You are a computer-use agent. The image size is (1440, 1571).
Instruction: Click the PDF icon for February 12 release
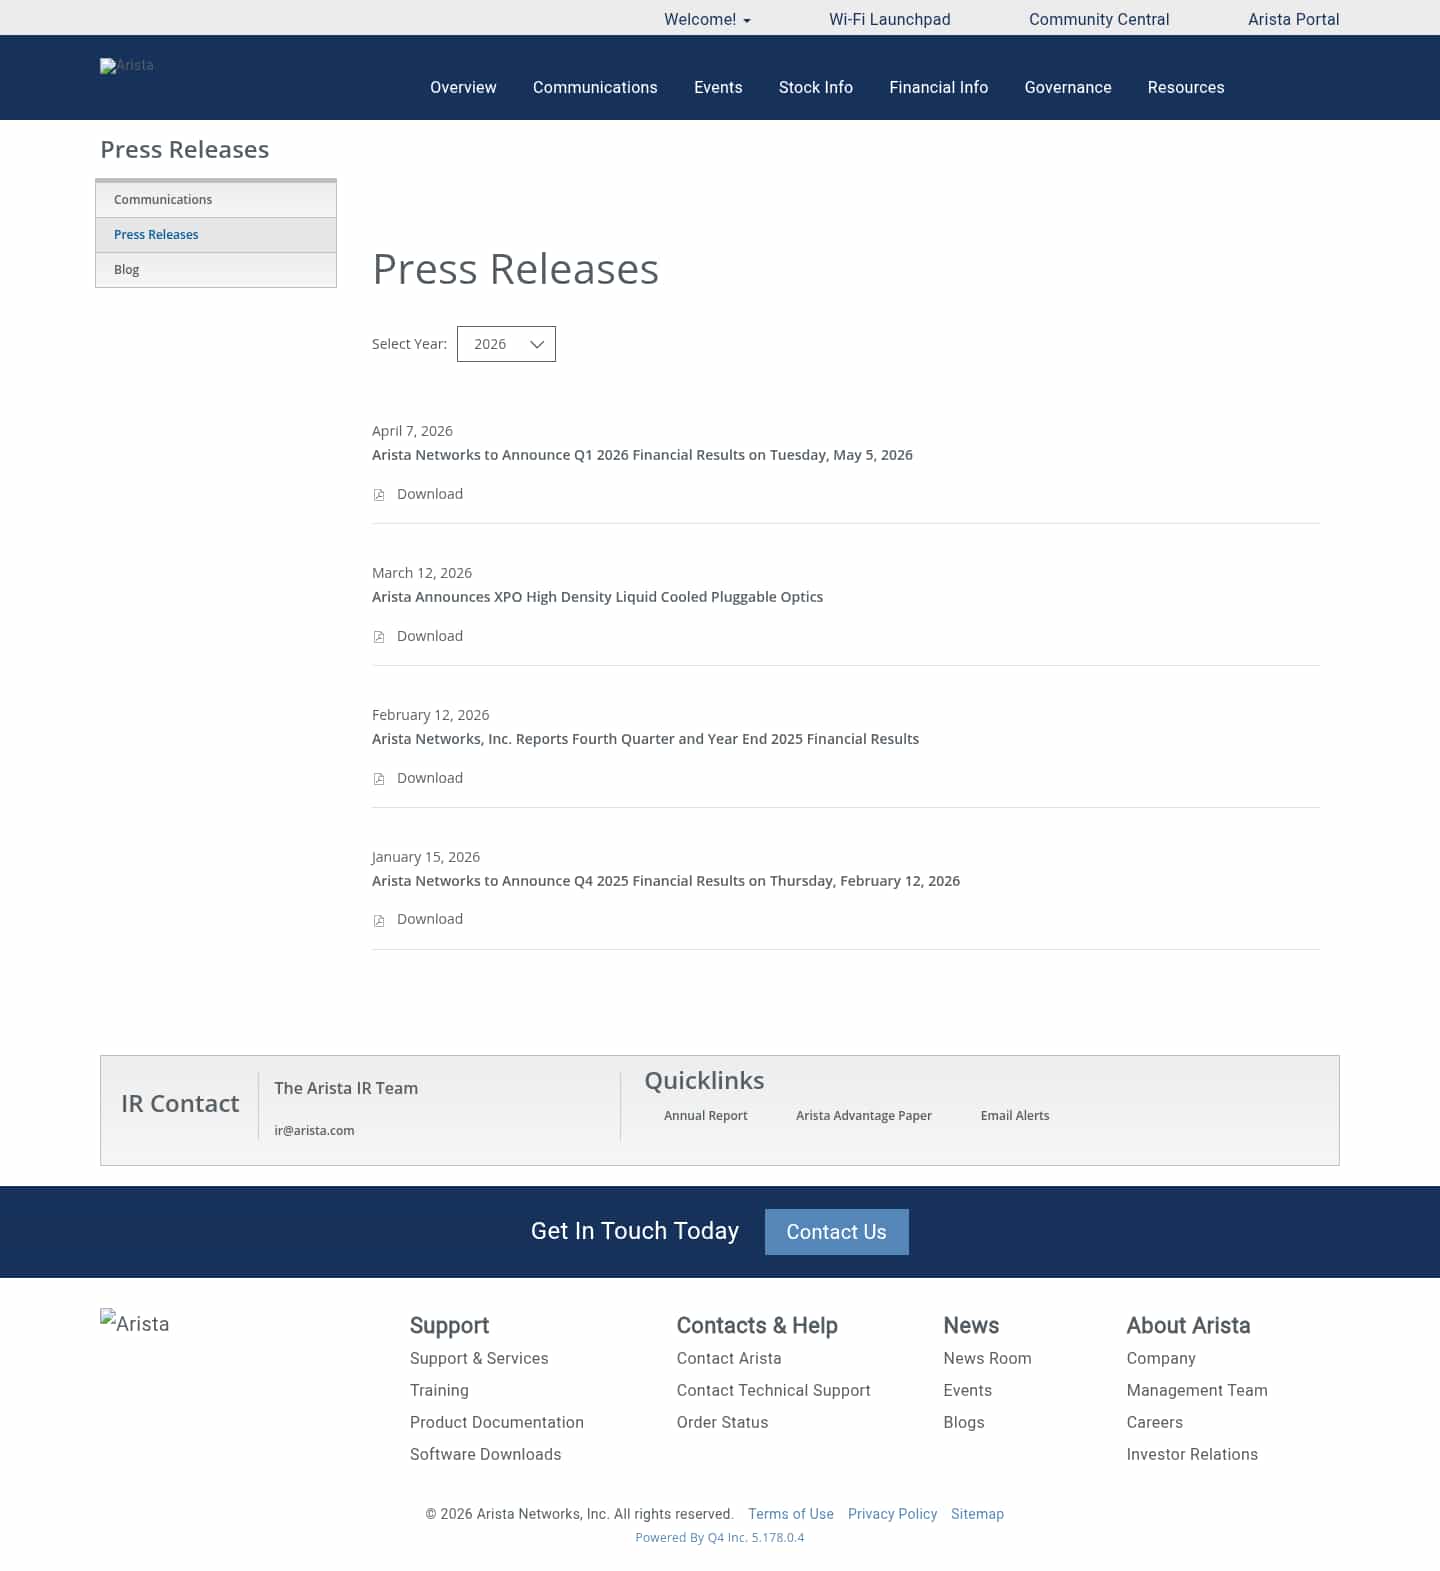tap(379, 779)
